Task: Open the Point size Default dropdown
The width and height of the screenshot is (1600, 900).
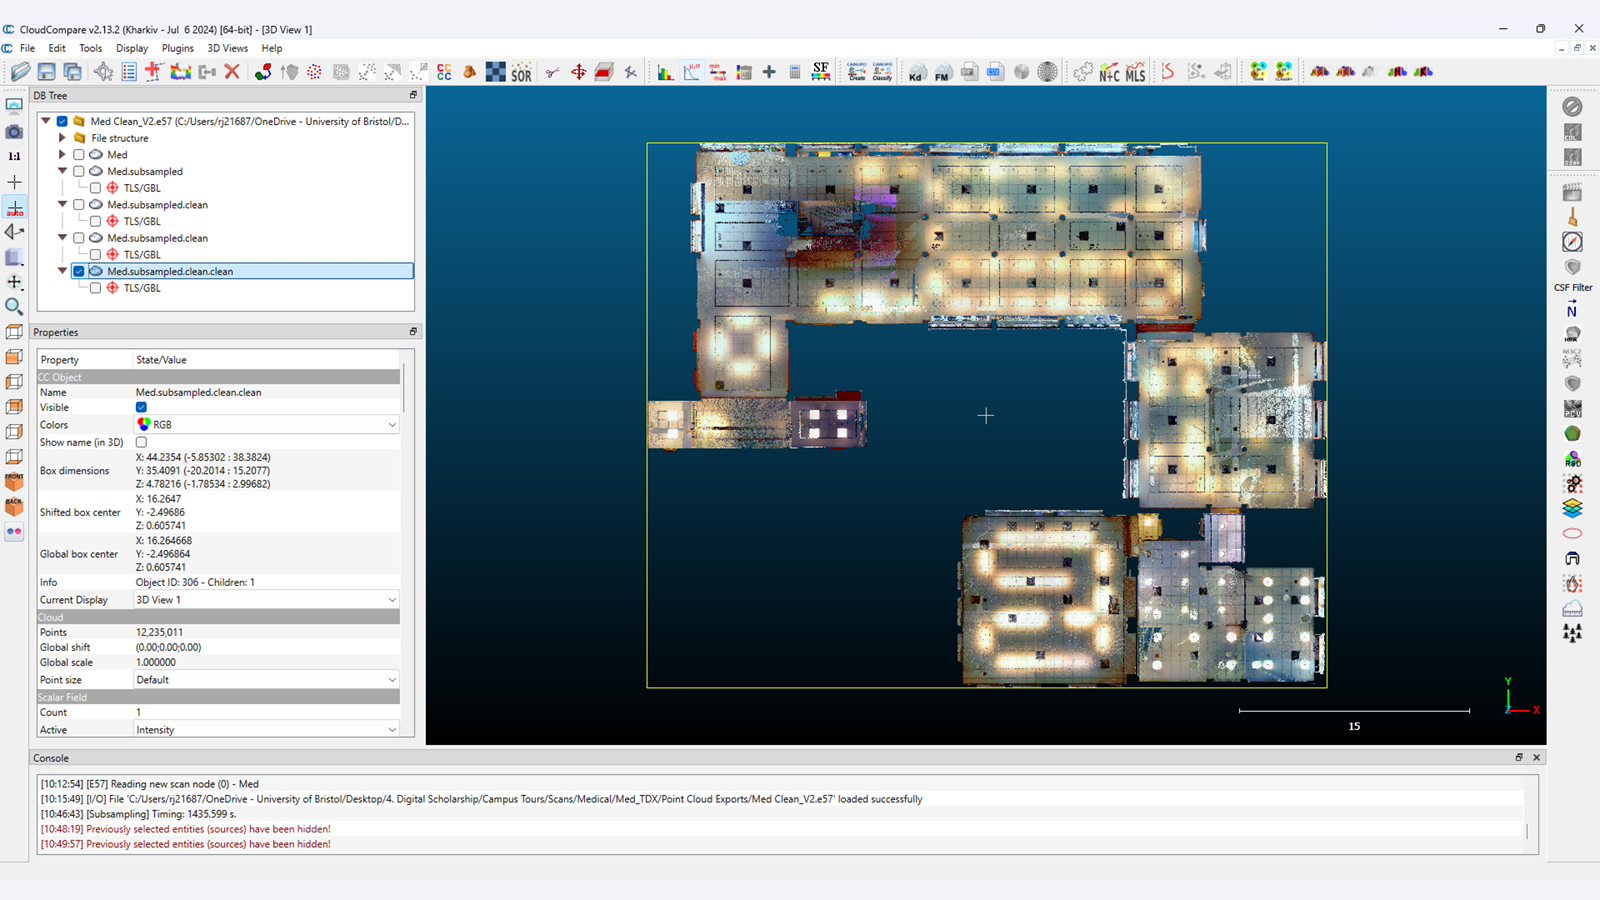Action: [267, 680]
